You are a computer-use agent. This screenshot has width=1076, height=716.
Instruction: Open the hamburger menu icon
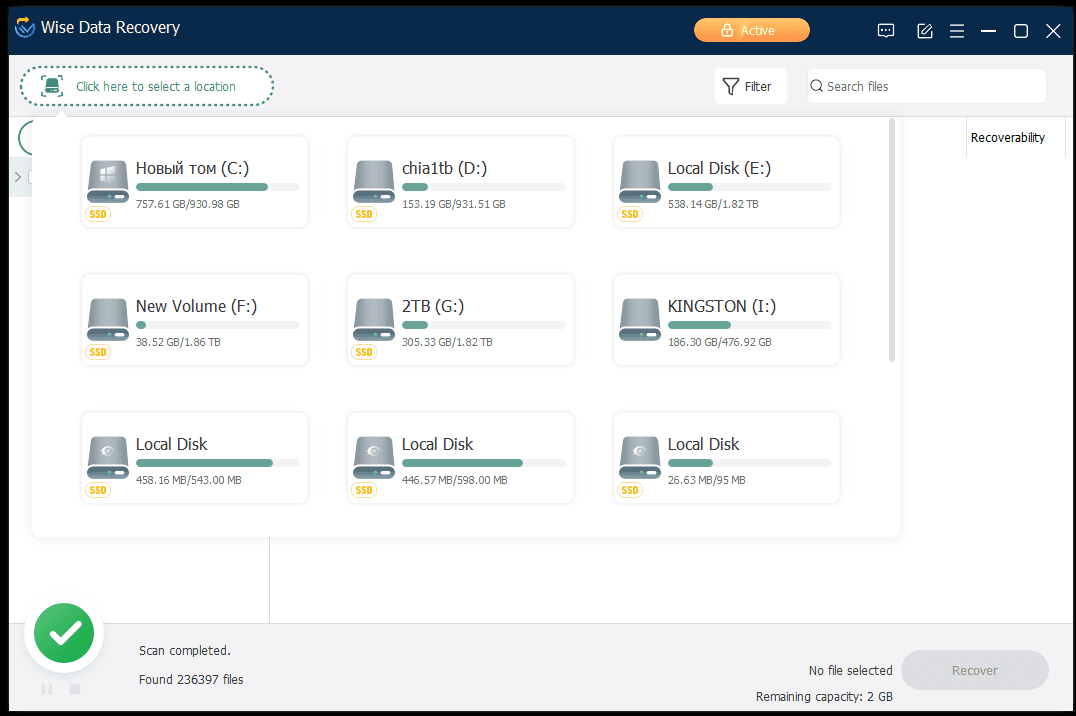(957, 31)
